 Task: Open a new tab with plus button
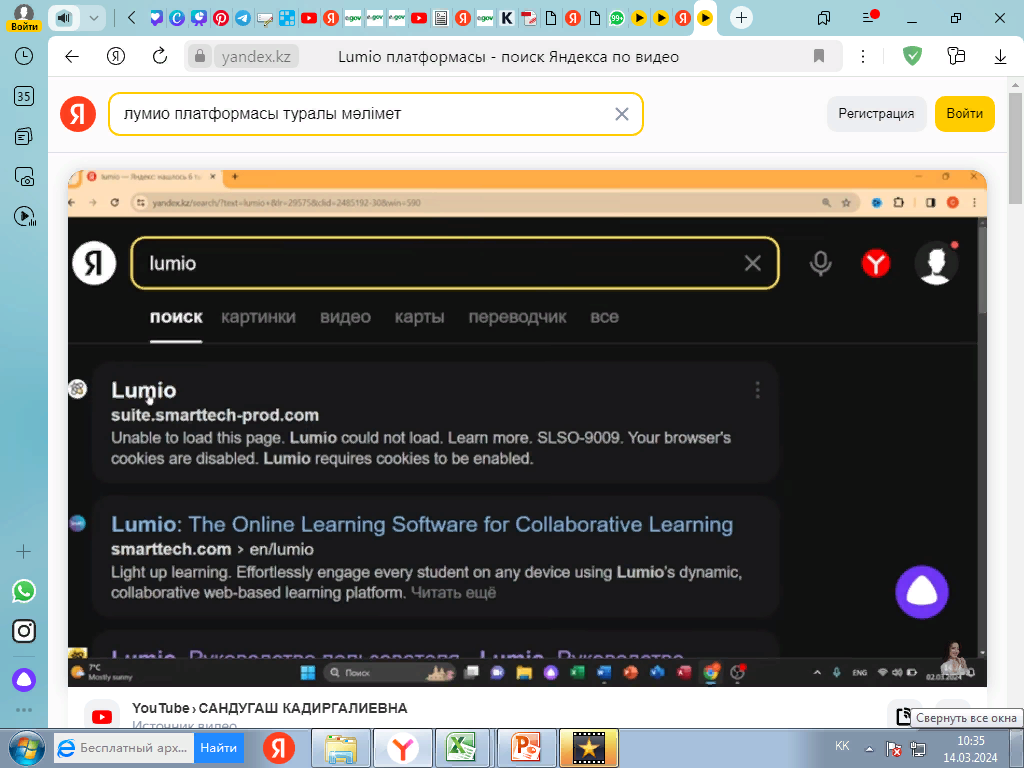pyautogui.click(x=741, y=18)
